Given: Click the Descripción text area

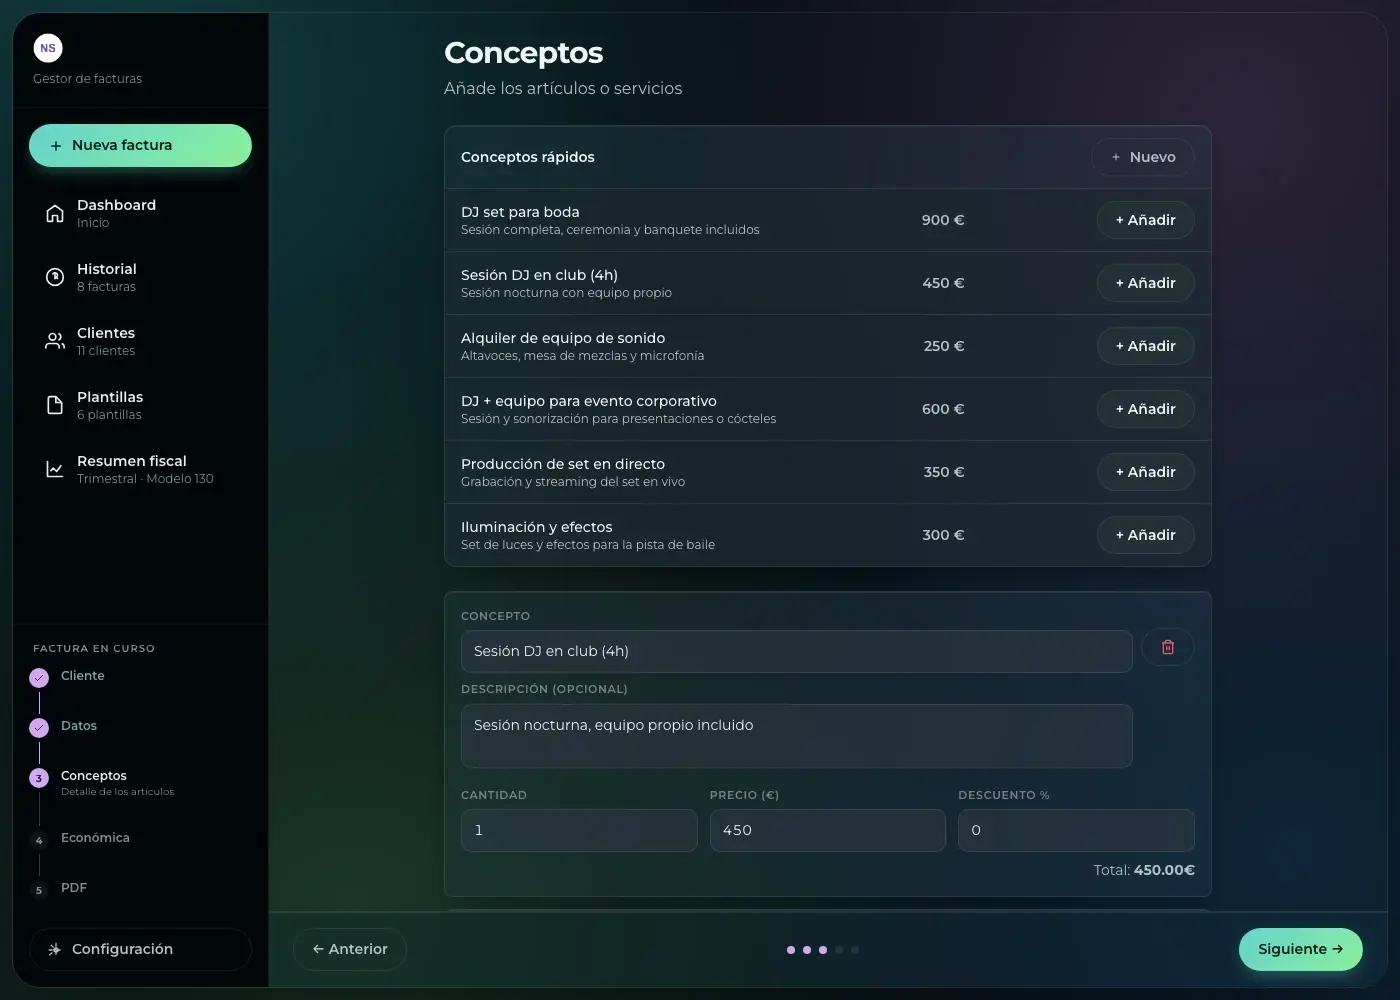Looking at the screenshot, I should [797, 736].
